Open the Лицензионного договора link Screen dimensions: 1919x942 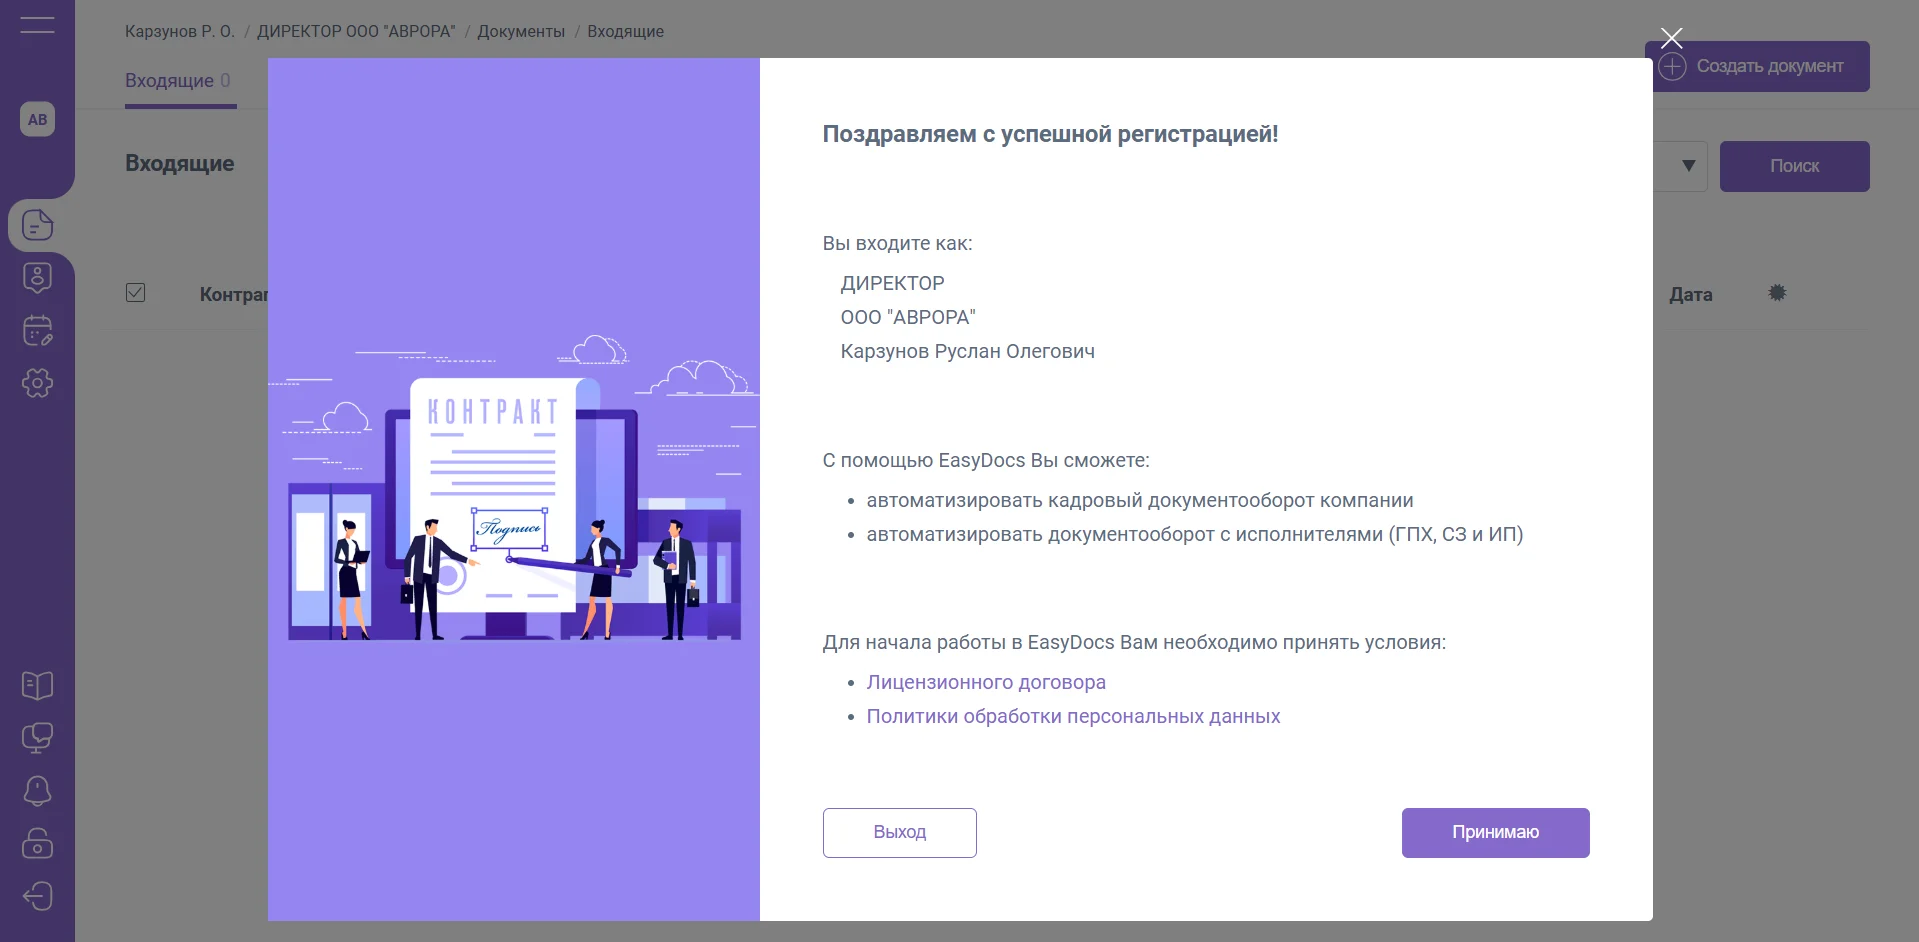point(986,682)
